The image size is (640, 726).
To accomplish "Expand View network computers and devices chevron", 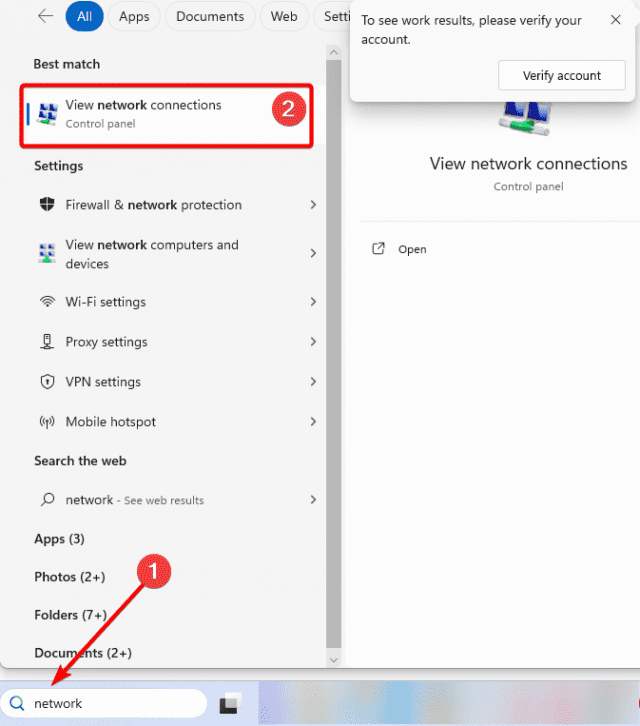I will 313,253.
